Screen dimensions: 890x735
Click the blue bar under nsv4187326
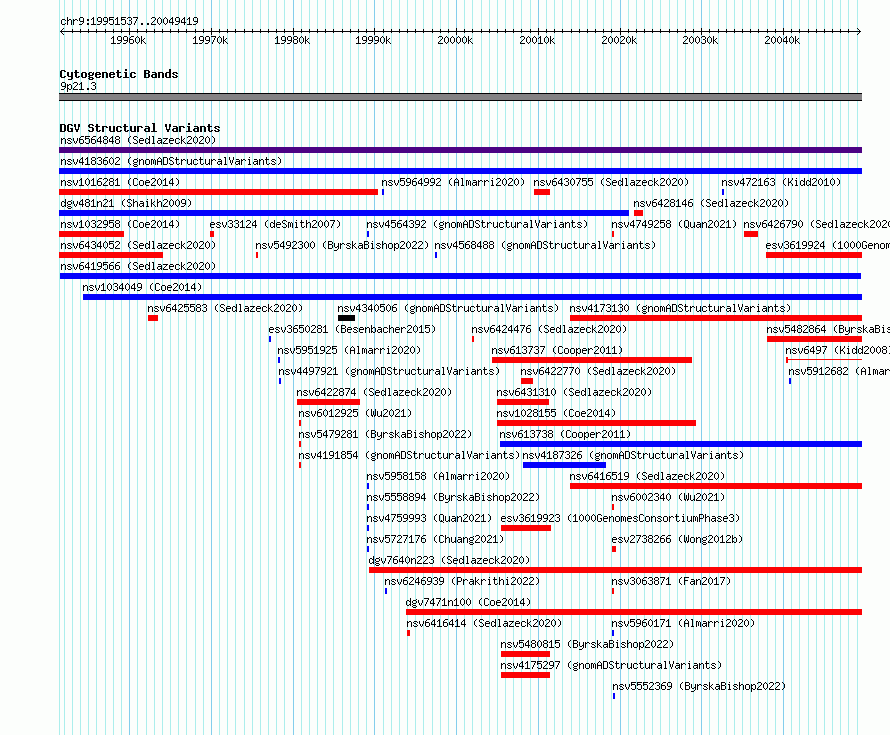click(564, 465)
